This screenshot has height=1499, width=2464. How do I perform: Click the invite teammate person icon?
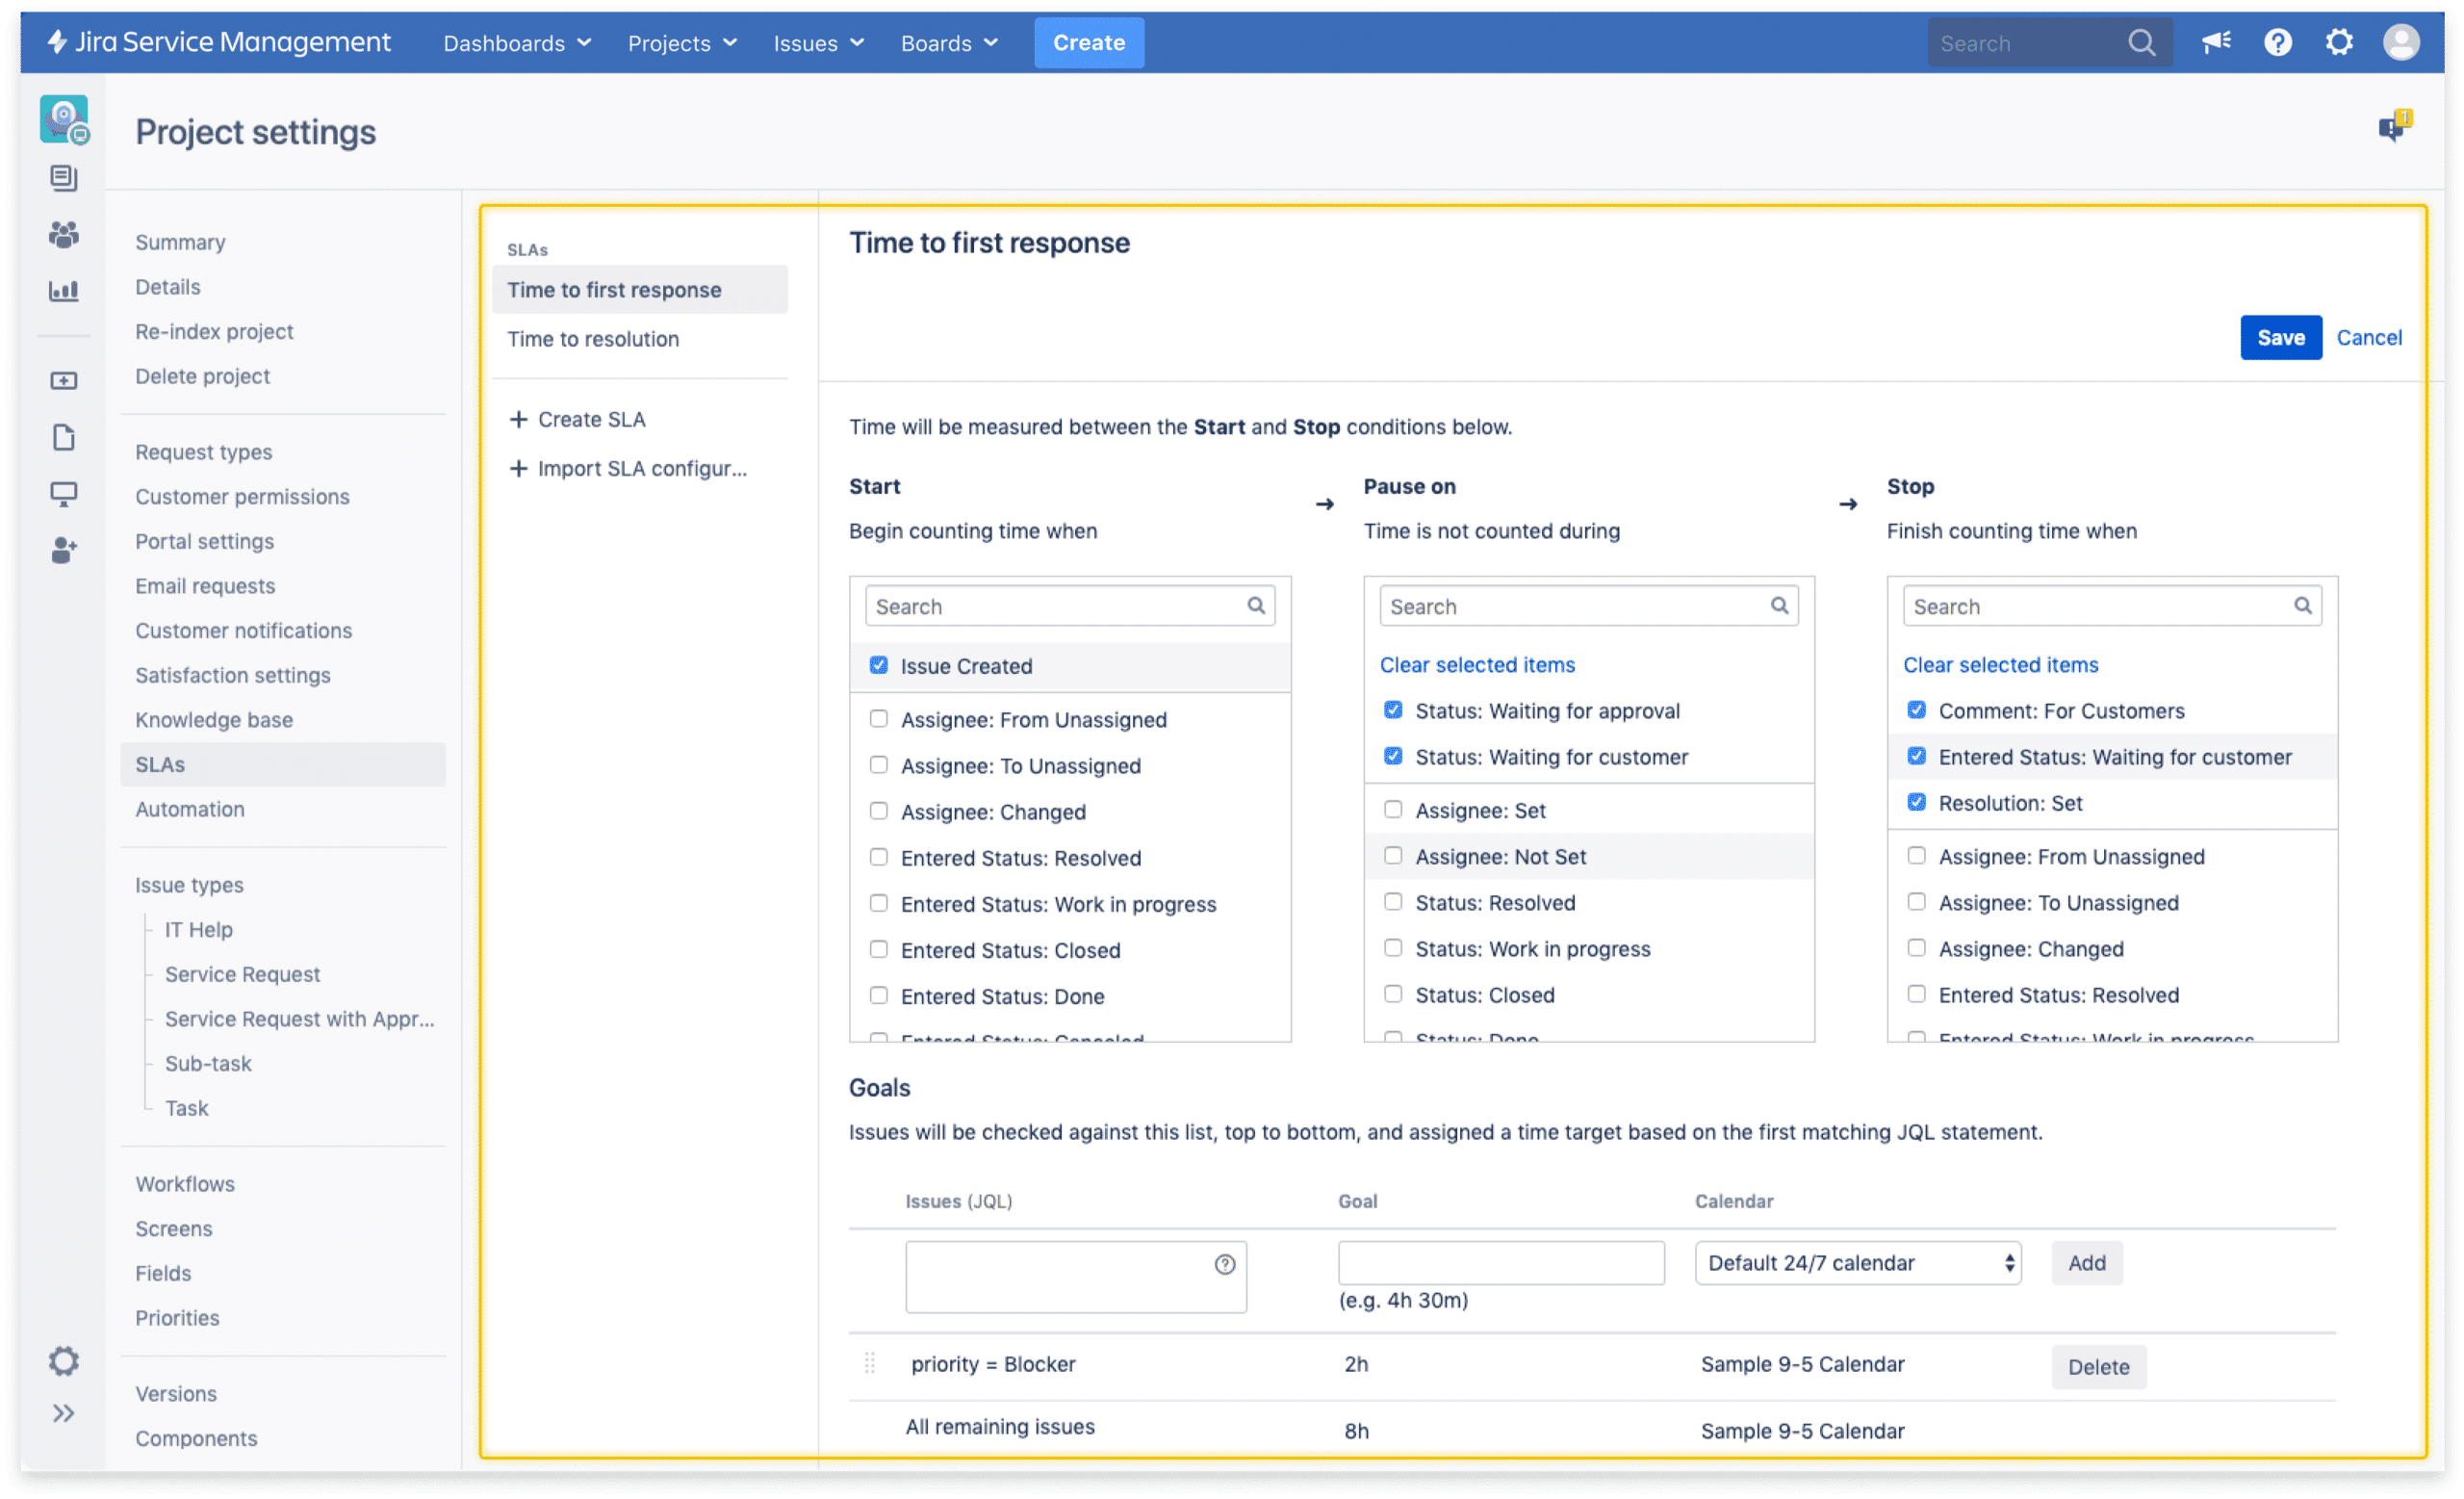pyautogui.click(x=64, y=549)
